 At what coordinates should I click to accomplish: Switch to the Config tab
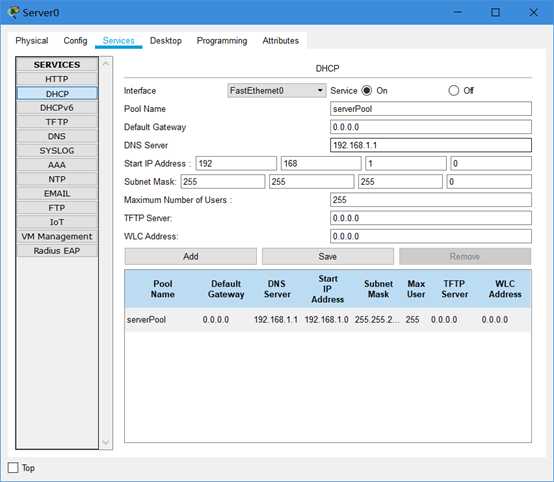click(75, 41)
